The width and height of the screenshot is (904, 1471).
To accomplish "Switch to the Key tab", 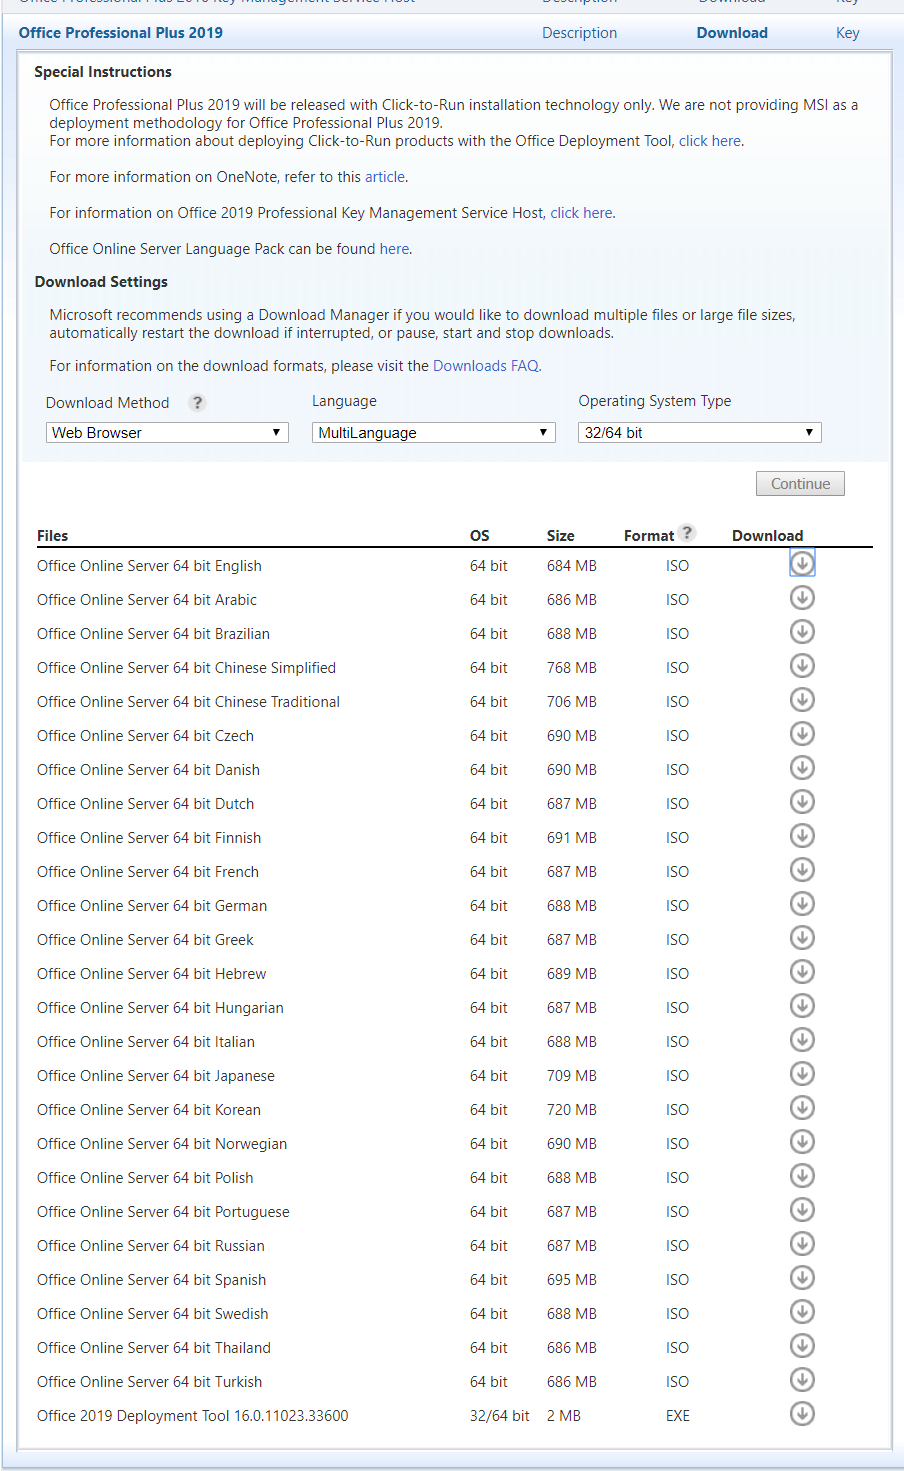I will 848,33.
